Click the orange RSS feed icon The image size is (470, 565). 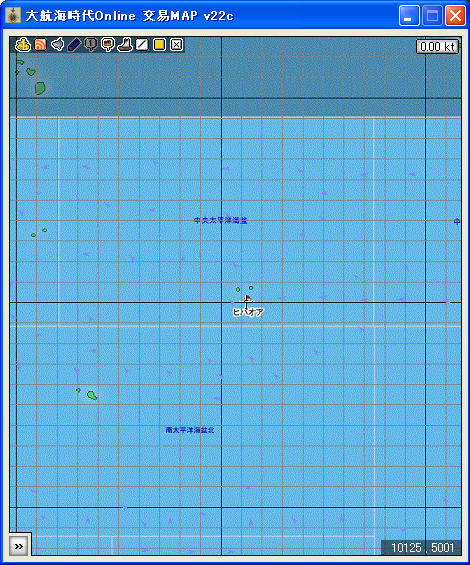tap(40, 45)
